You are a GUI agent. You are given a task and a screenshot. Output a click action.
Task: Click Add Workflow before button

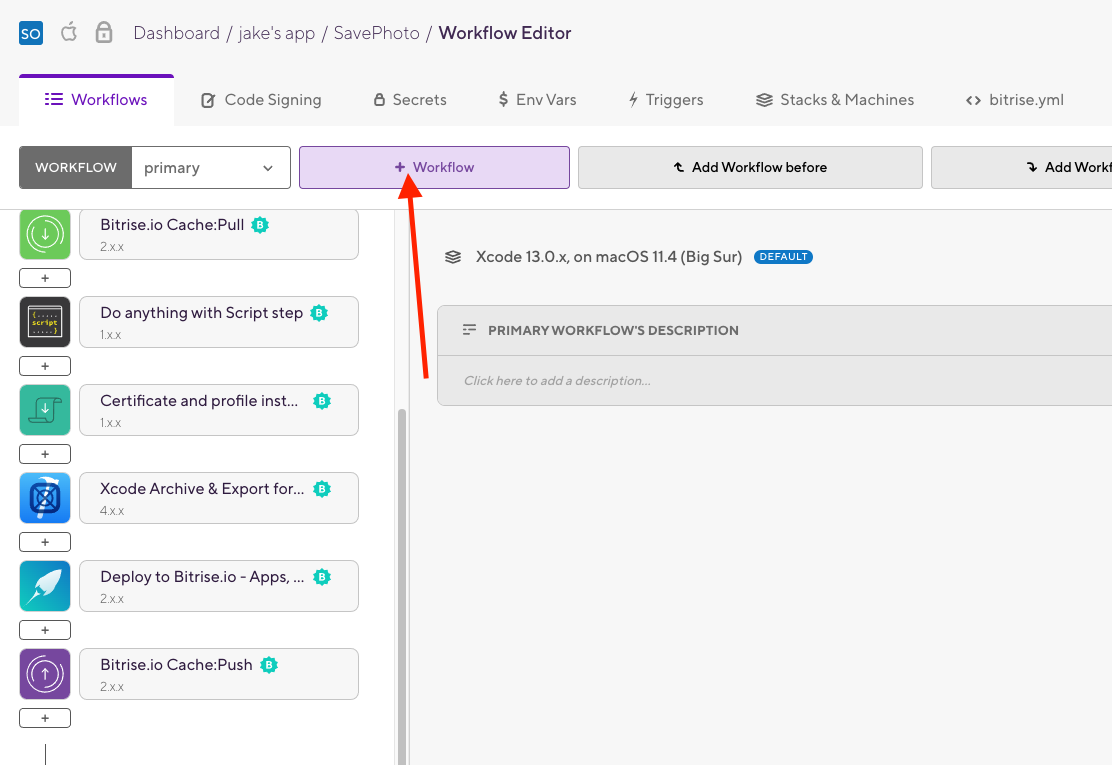click(x=750, y=167)
